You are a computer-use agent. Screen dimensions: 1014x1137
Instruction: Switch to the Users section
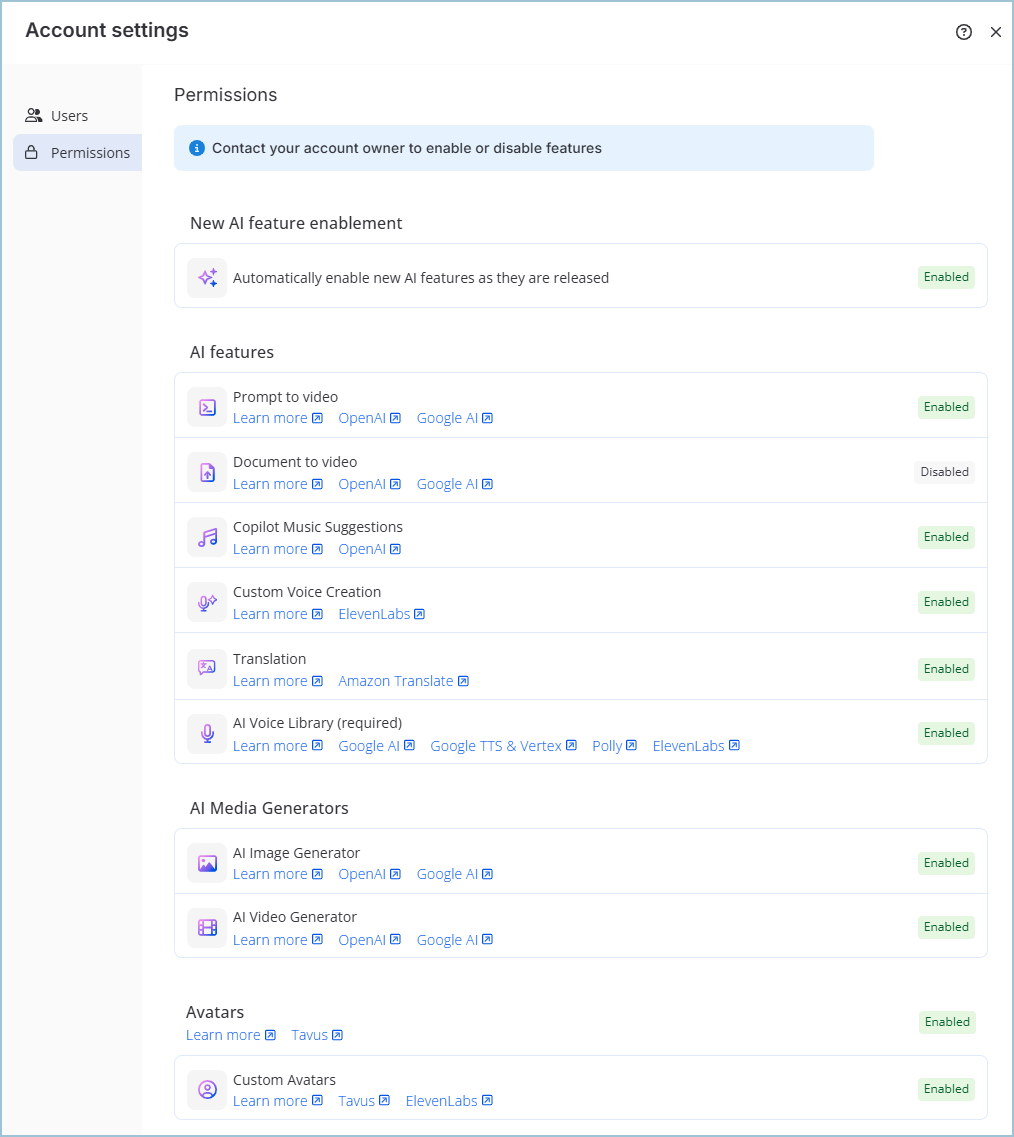67,115
